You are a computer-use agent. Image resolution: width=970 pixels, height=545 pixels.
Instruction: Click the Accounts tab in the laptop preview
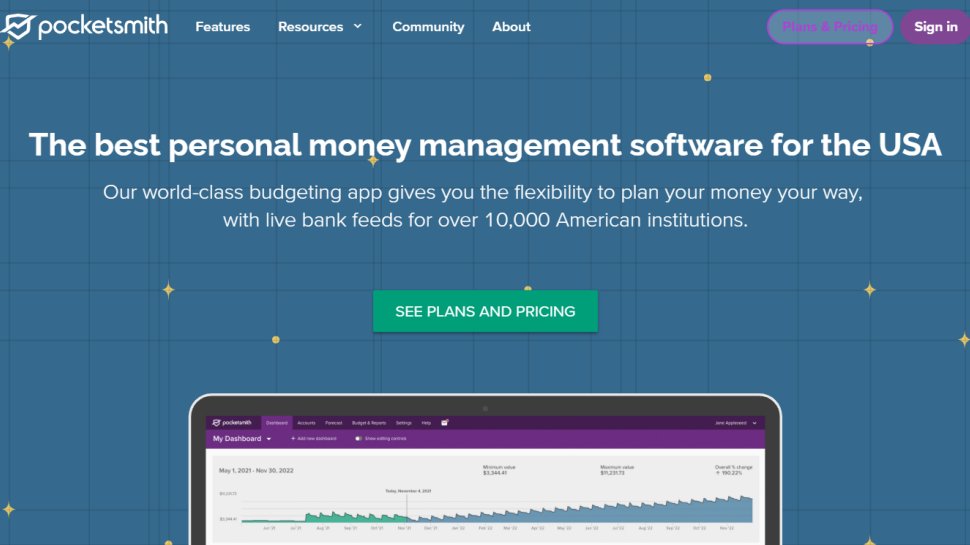click(x=306, y=423)
